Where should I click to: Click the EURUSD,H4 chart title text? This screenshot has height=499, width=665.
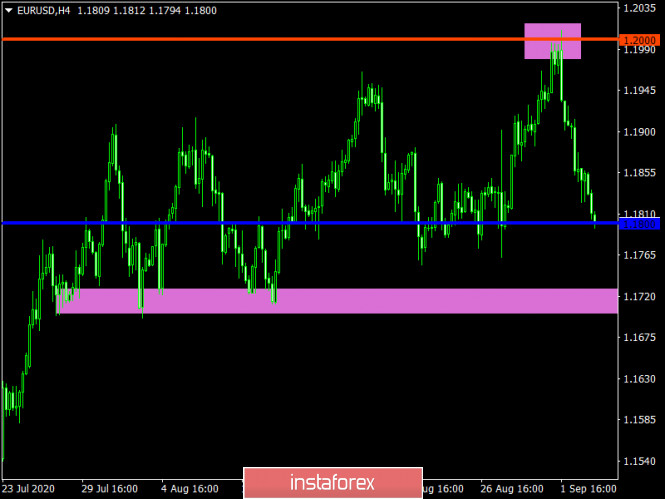45,11
